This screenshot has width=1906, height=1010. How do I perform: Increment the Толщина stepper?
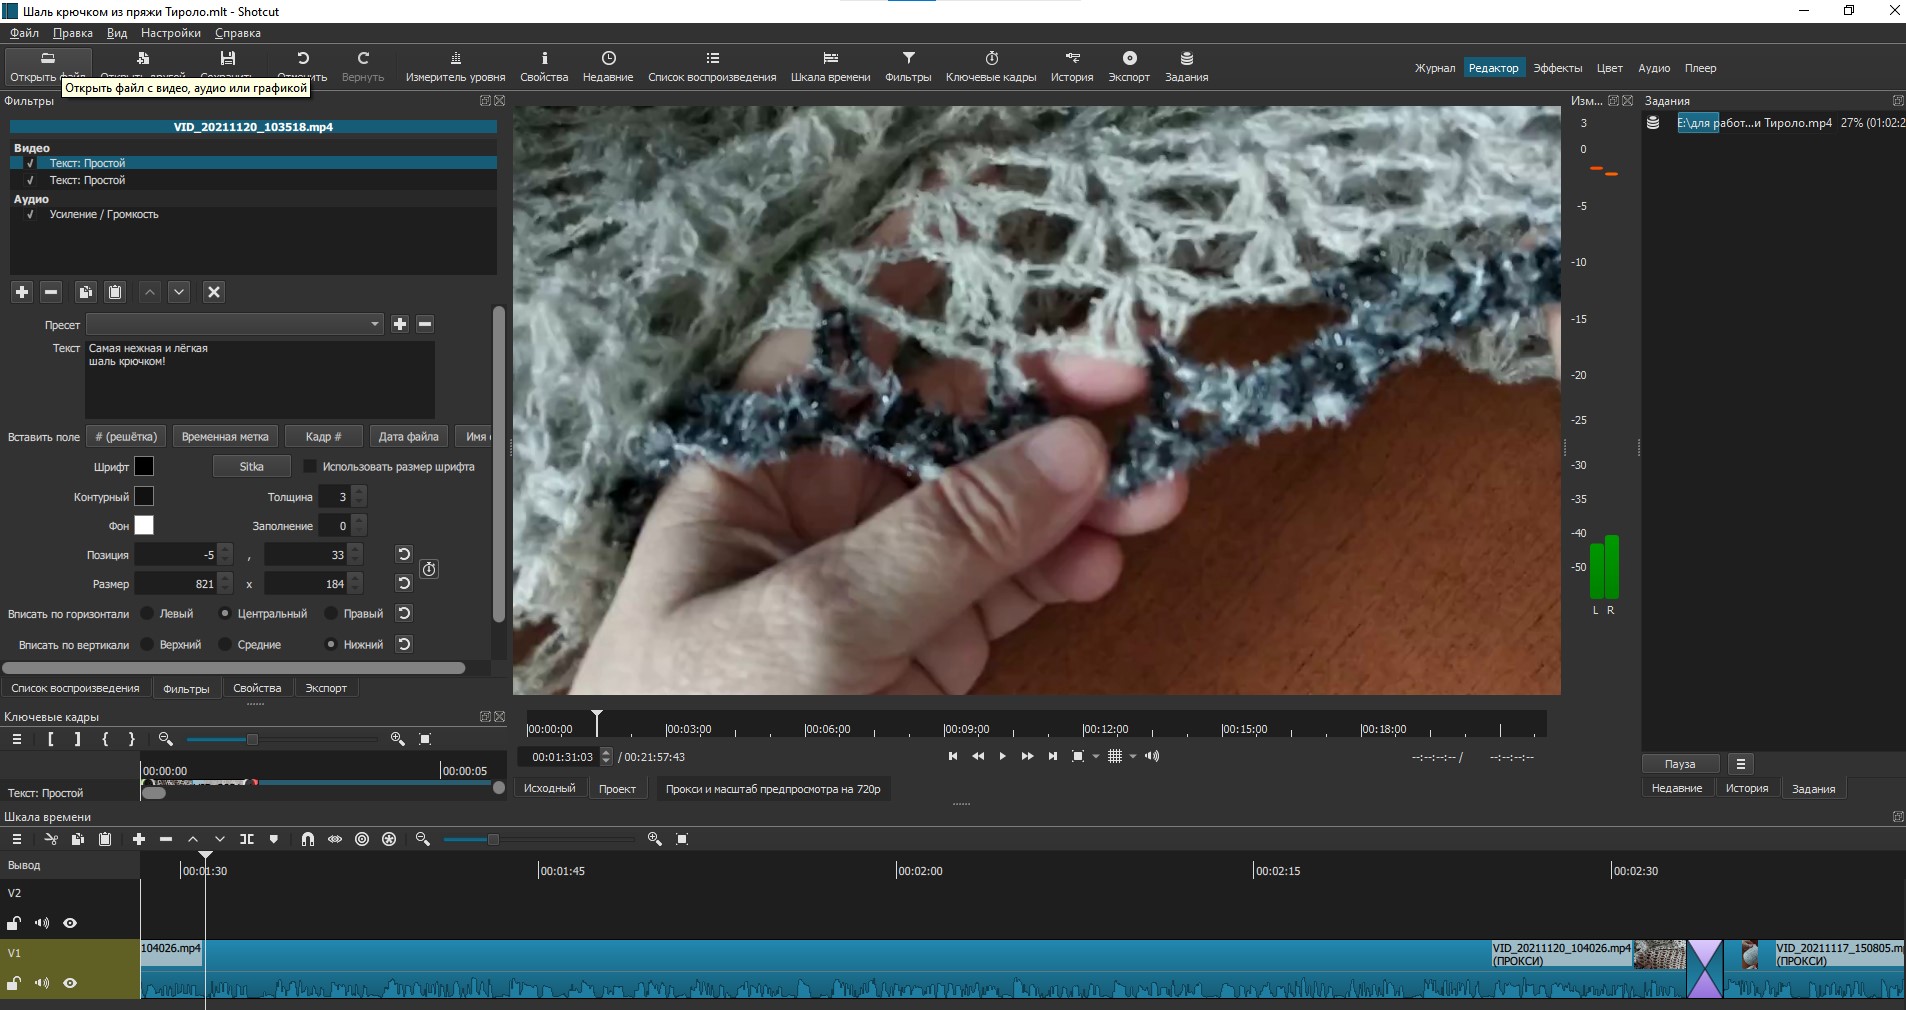[x=359, y=491]
